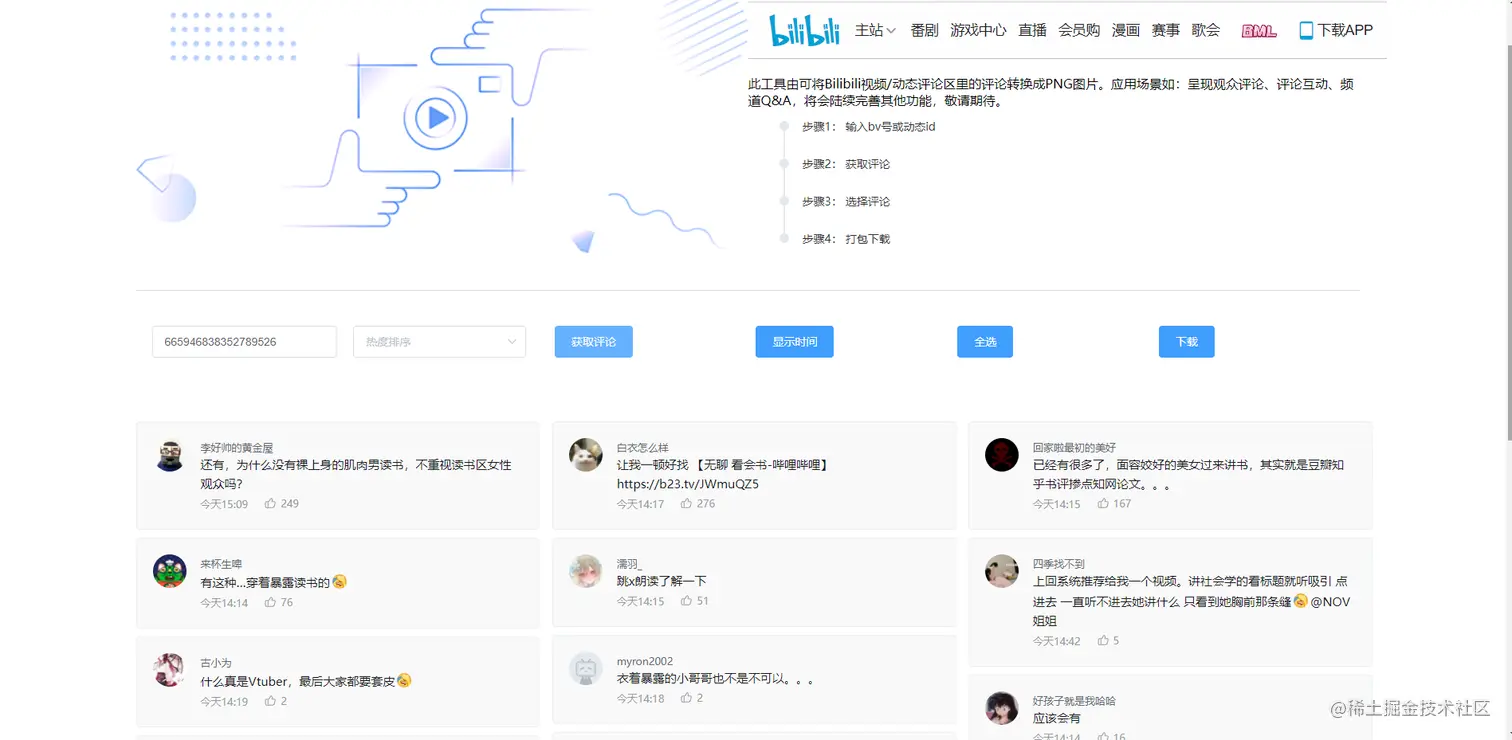Click like icon on 回家啦最初的美好 comment
The image size is (1512, 740).
coord(1102,504)
